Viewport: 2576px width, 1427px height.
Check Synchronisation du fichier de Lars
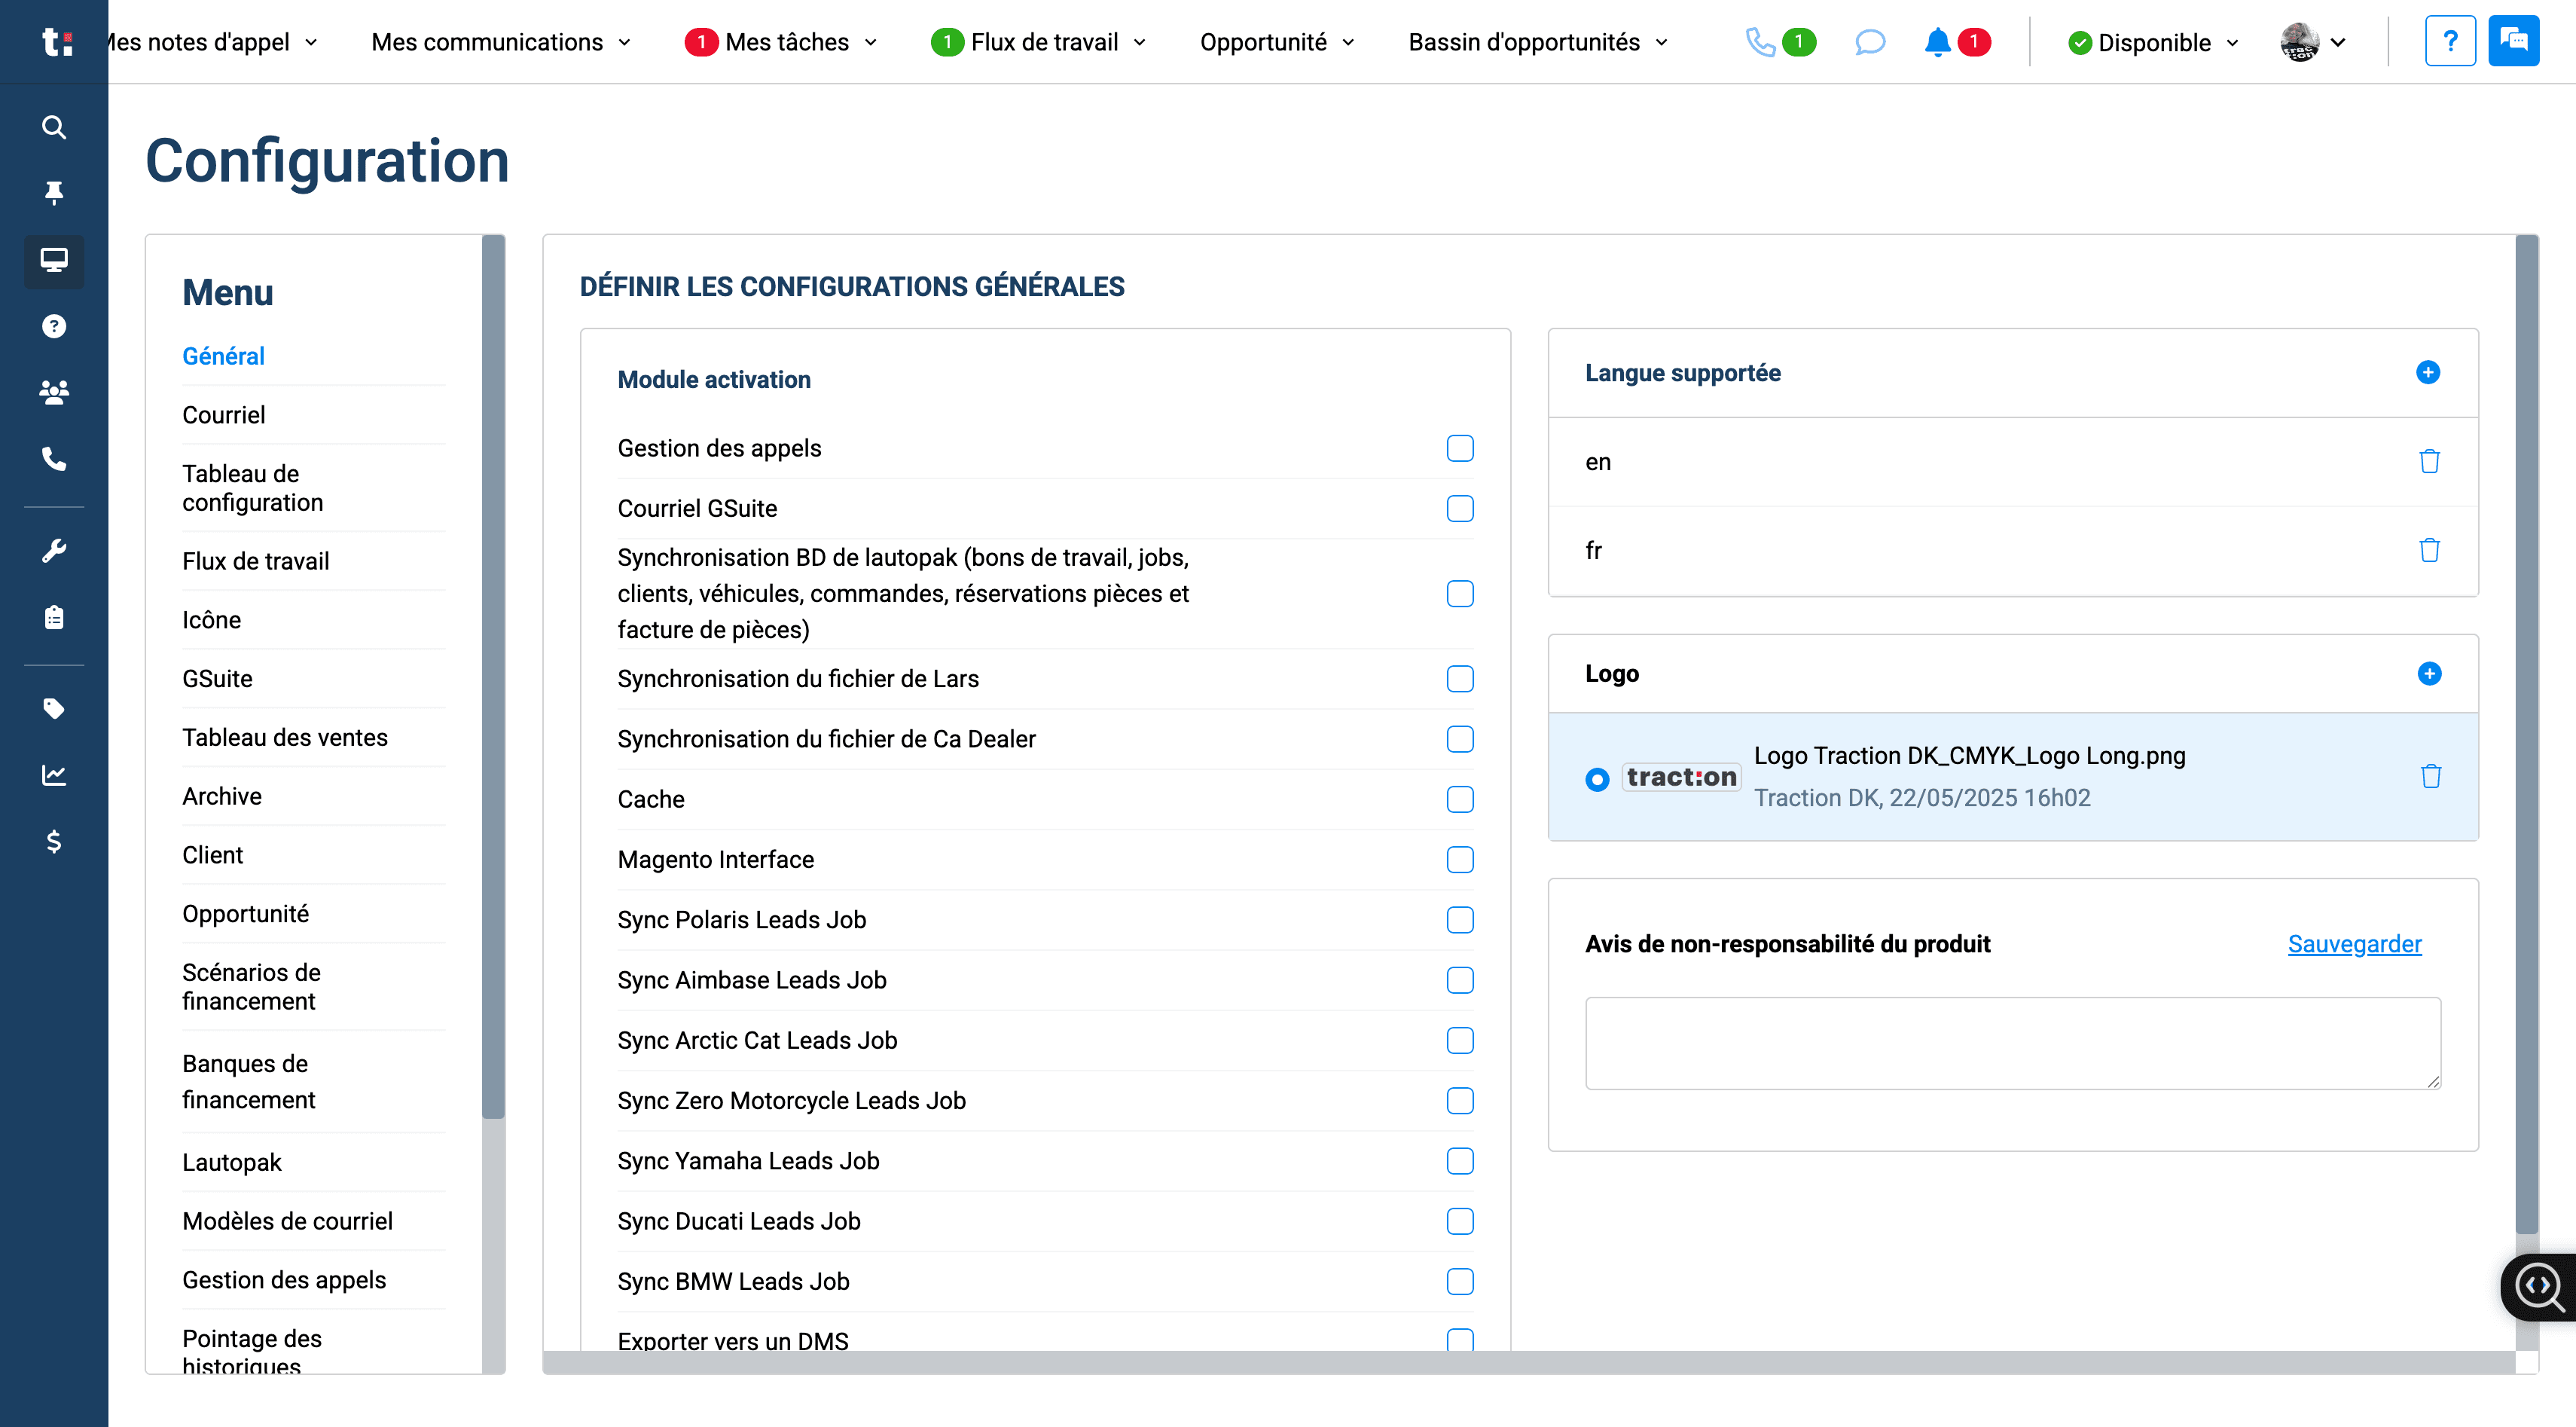pos(1460,679)
